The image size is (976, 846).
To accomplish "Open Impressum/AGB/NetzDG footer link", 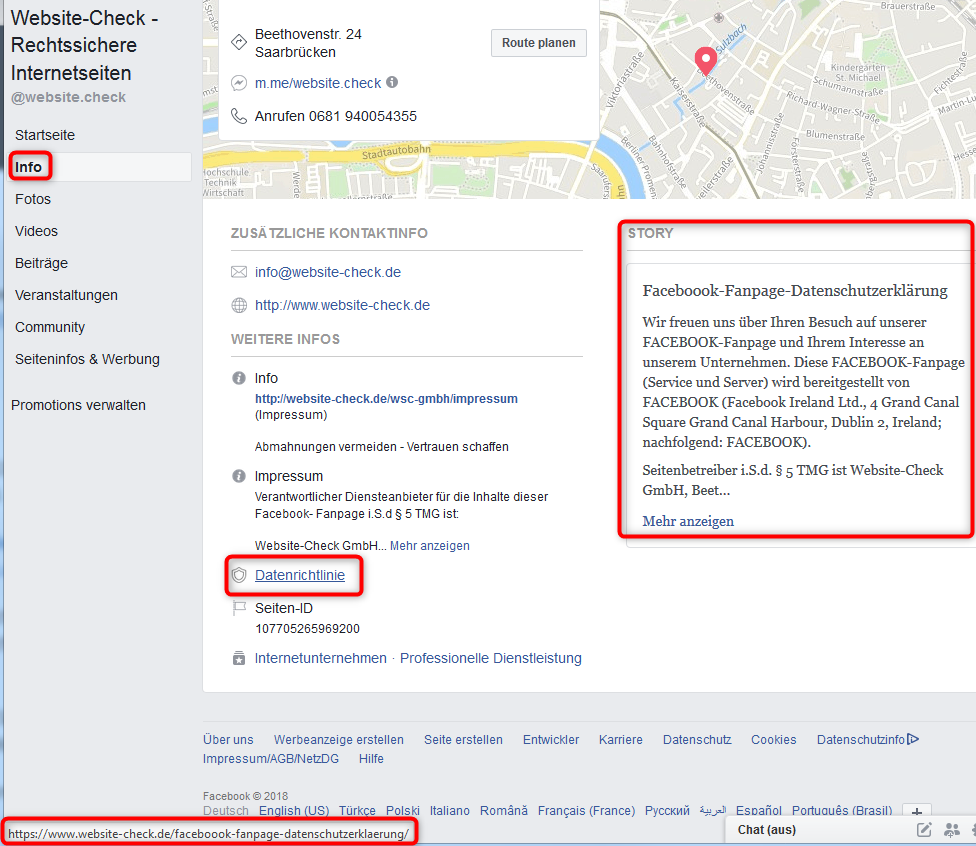I will 271,759.
